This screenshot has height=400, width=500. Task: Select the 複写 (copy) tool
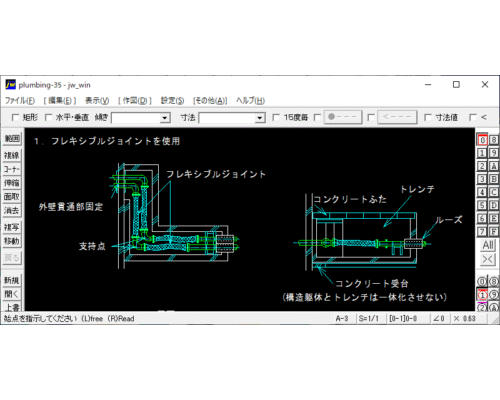(x=12, y=227)
